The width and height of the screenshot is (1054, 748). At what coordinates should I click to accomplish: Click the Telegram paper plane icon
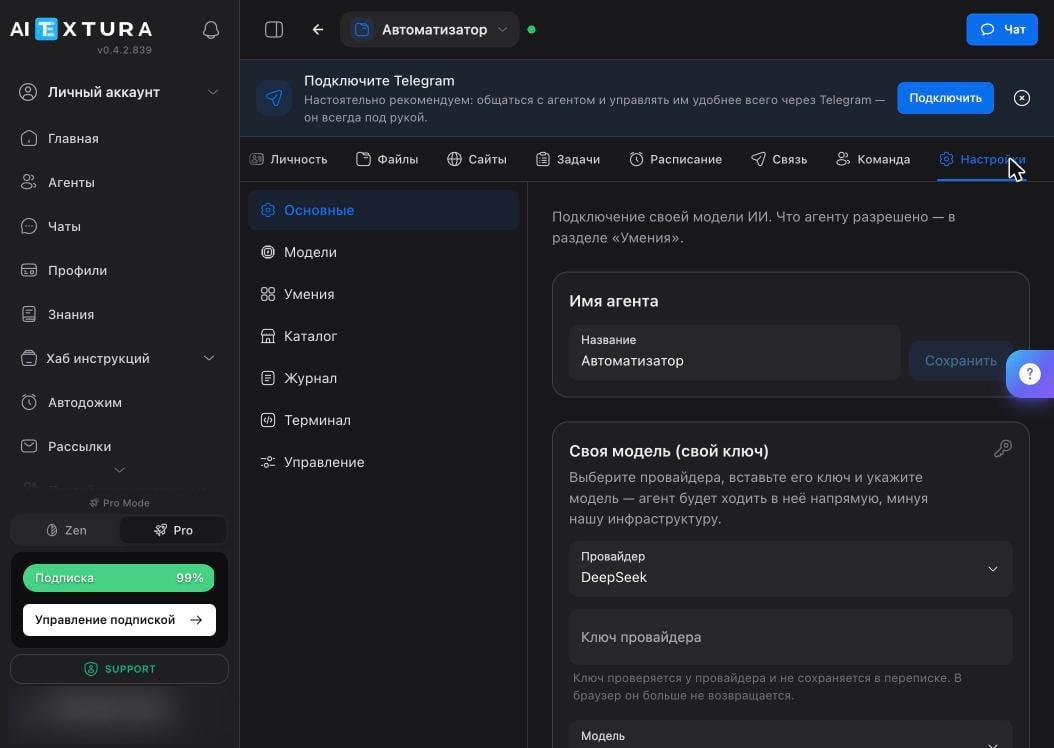click(x=274, y=98)
